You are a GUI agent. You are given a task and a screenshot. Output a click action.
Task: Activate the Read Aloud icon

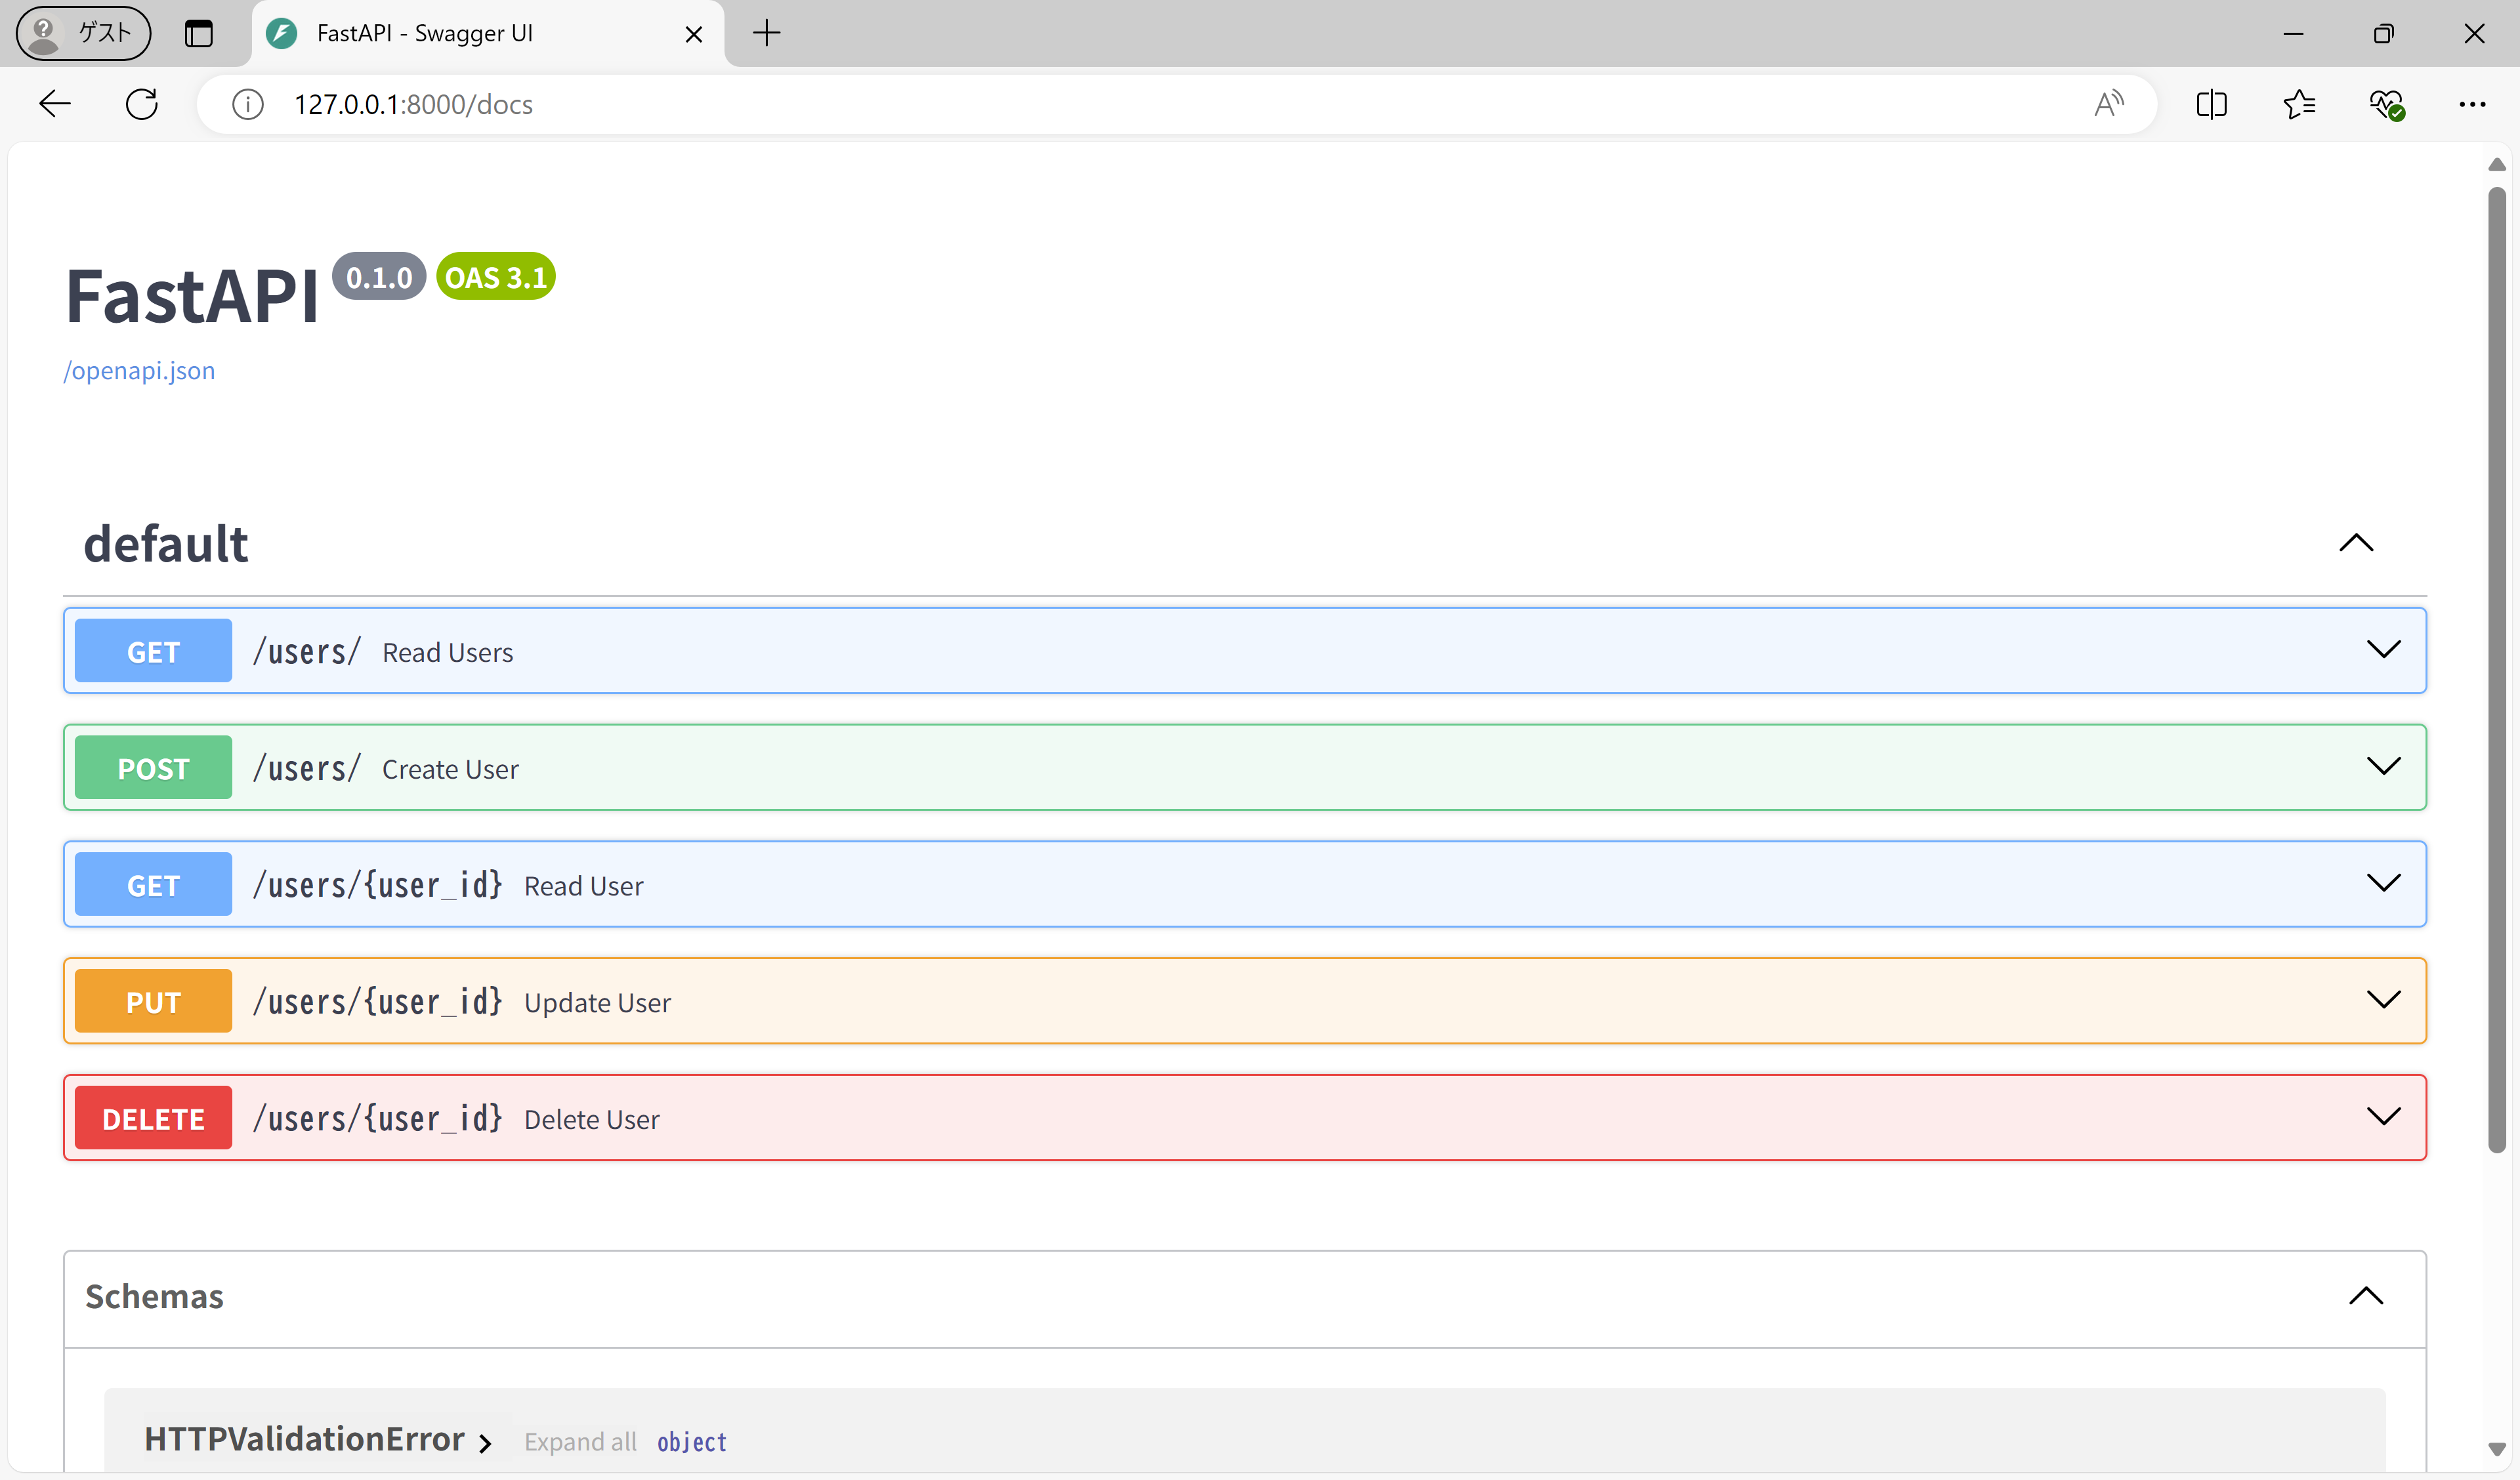point(2109,104)
